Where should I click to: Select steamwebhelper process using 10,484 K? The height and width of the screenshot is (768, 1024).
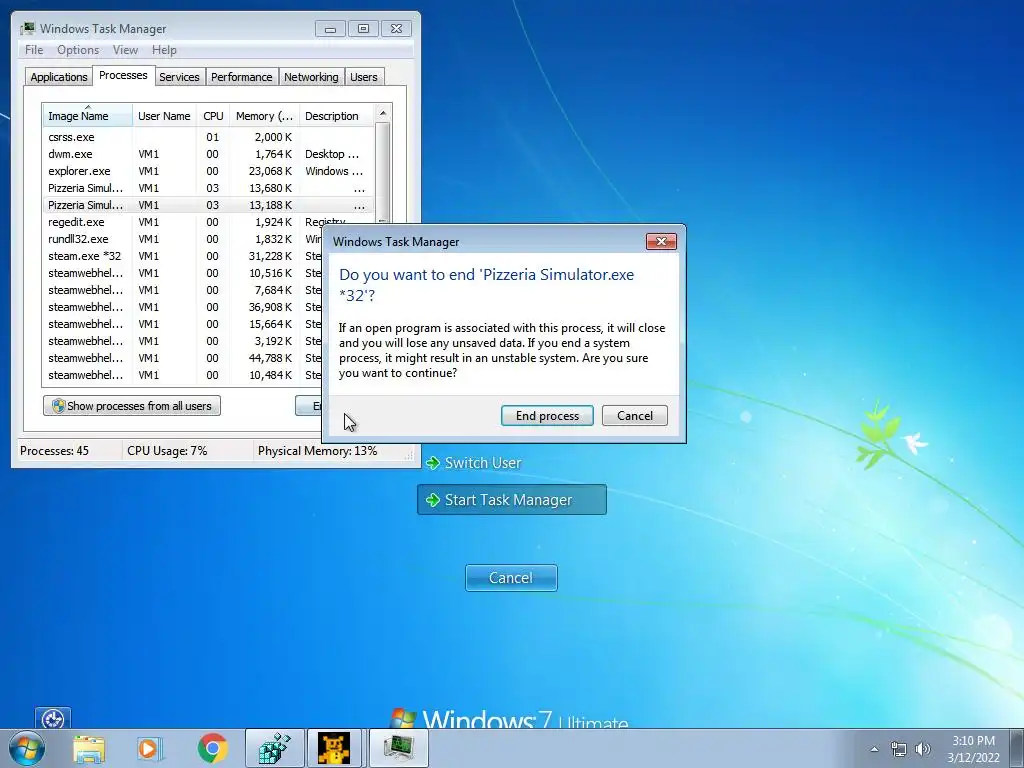click(x=183, y=375)
